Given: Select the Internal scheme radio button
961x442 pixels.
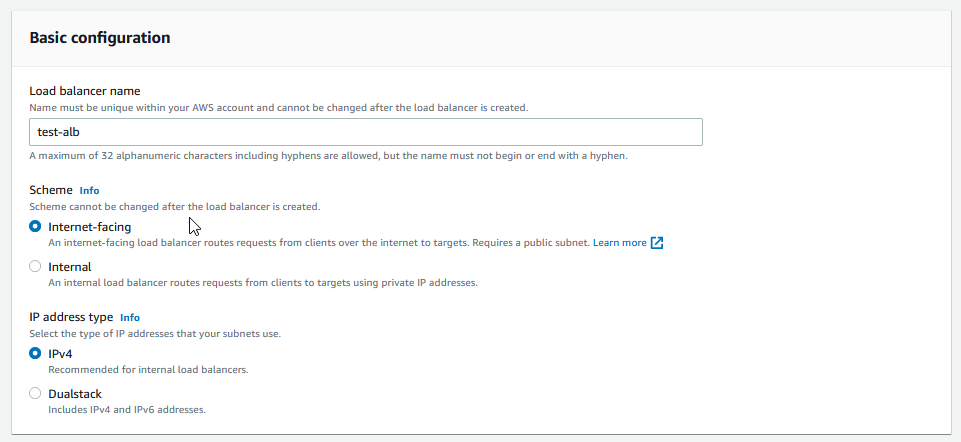Looking at the screenshot, I should 36,267.
